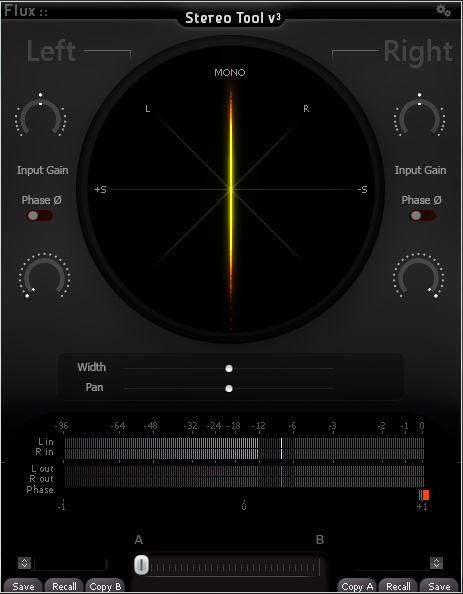Open preset A selector arrows

[x=25, y=563]
